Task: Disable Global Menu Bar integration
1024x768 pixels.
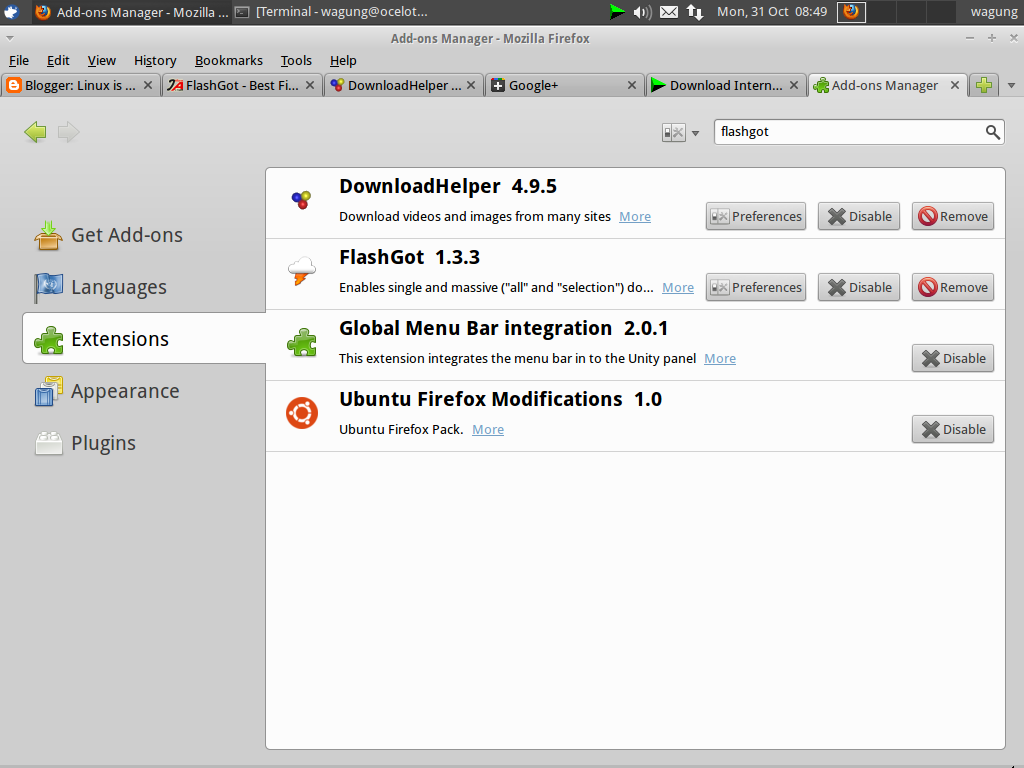Action: point(953,359)
